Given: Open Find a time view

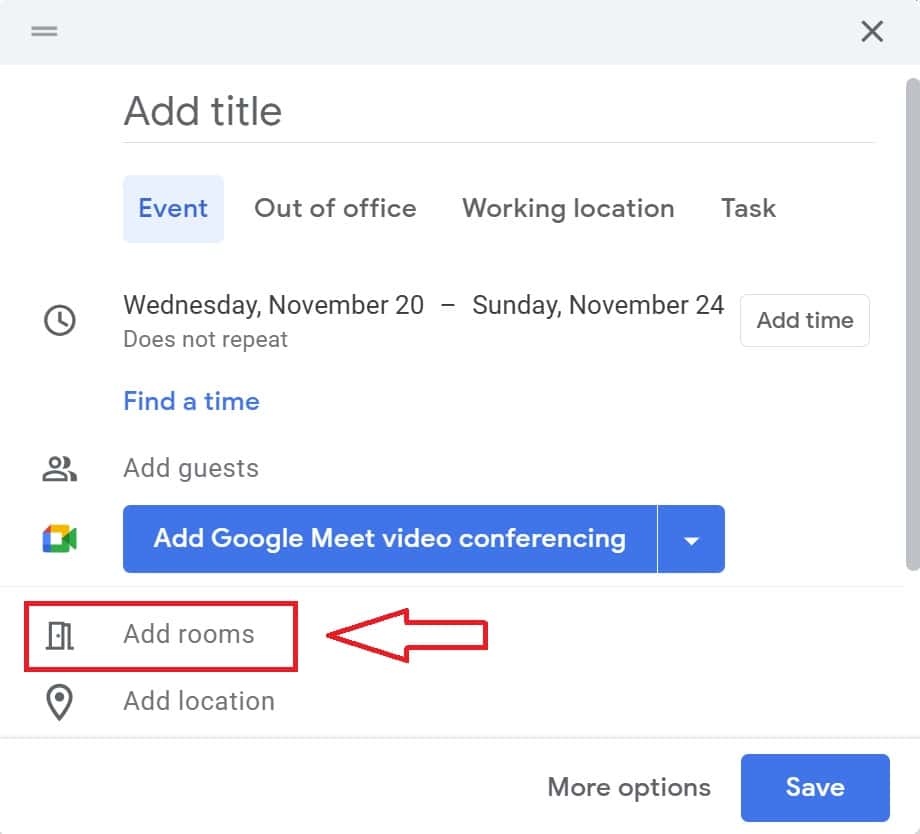Looking at the screenshot, I should [x=191, y=400].
